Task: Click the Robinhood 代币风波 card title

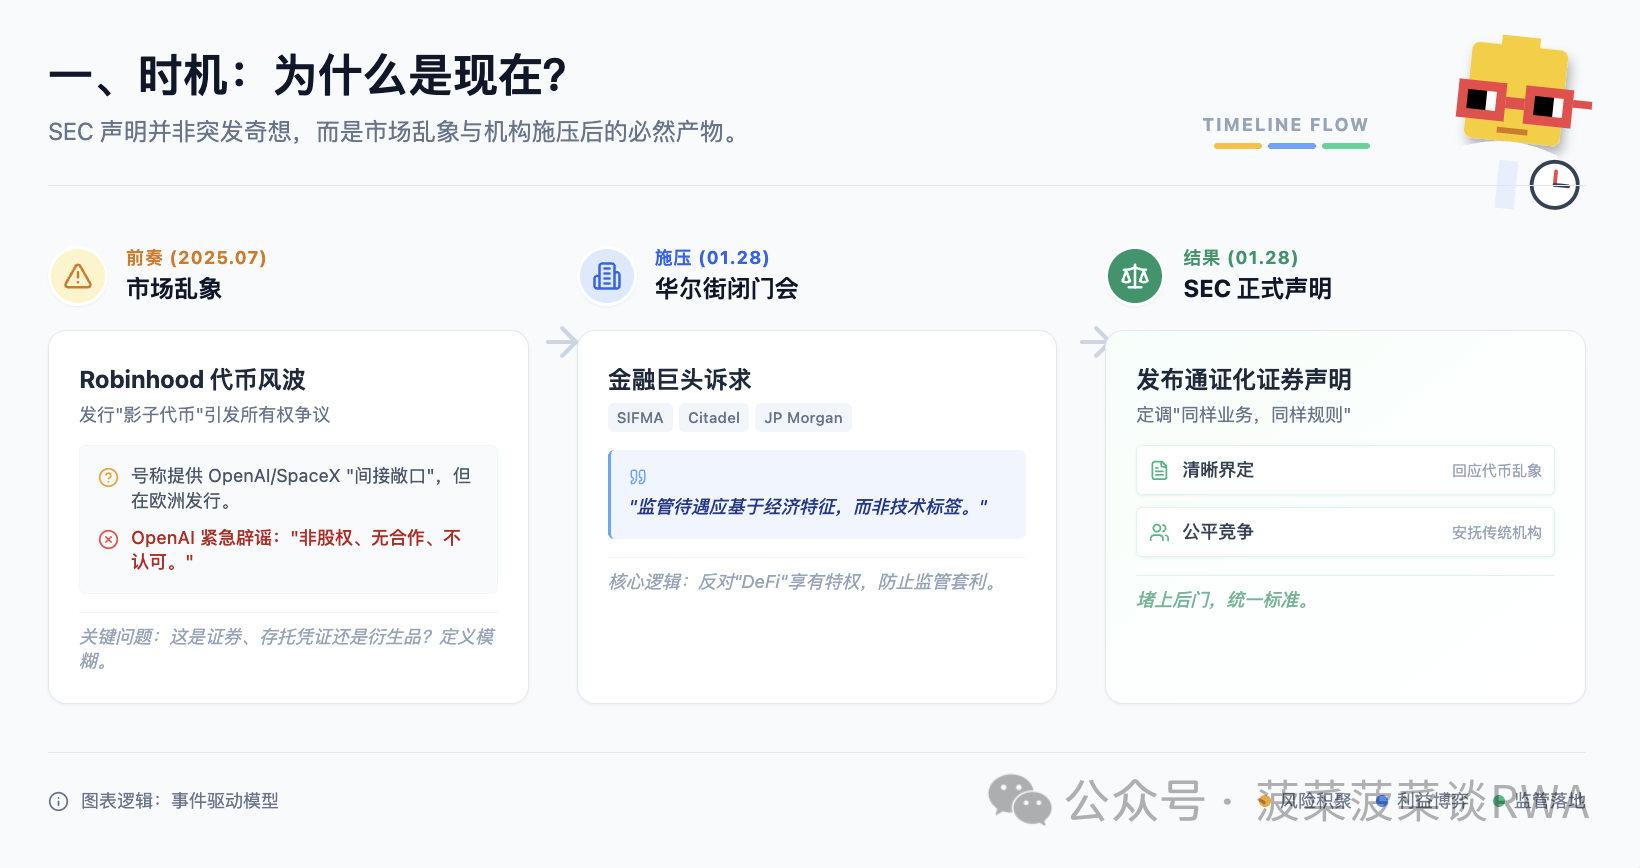Action: pyautogui.click(x=192, y=380)
